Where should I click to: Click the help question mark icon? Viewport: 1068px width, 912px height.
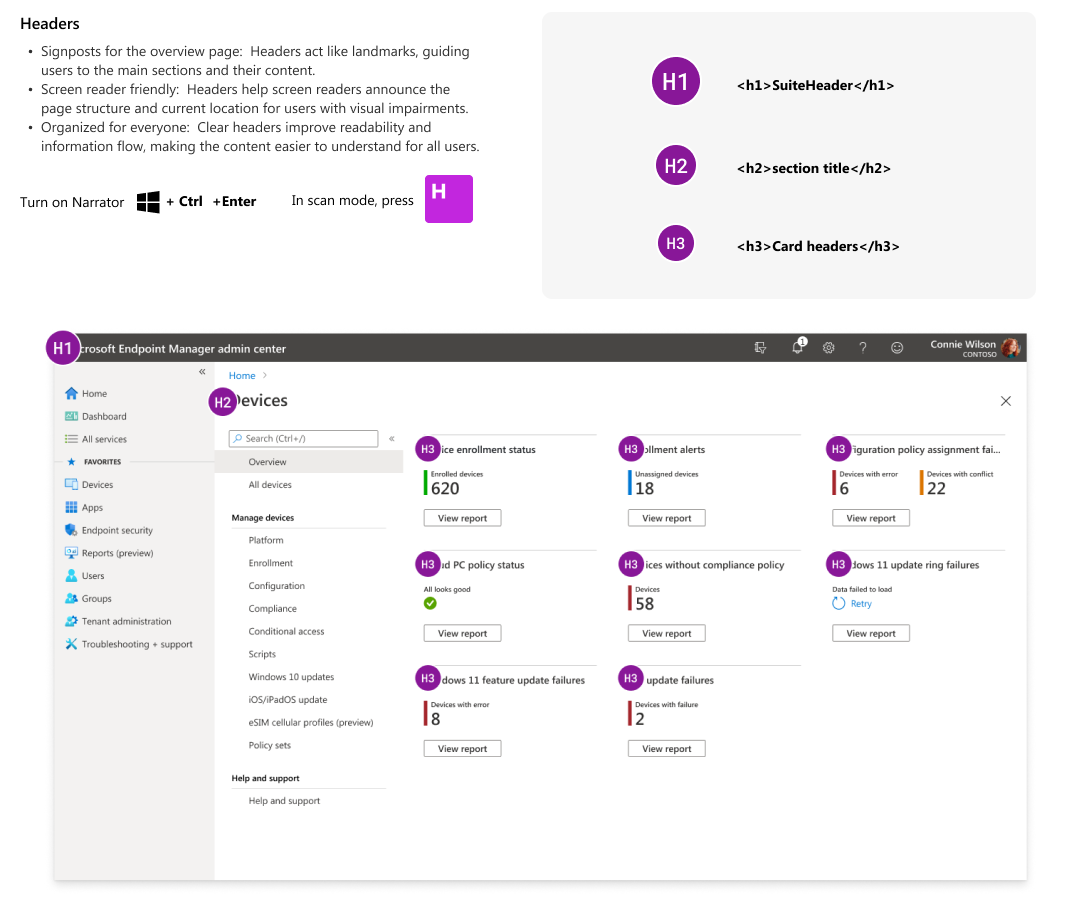coord(862,348)
